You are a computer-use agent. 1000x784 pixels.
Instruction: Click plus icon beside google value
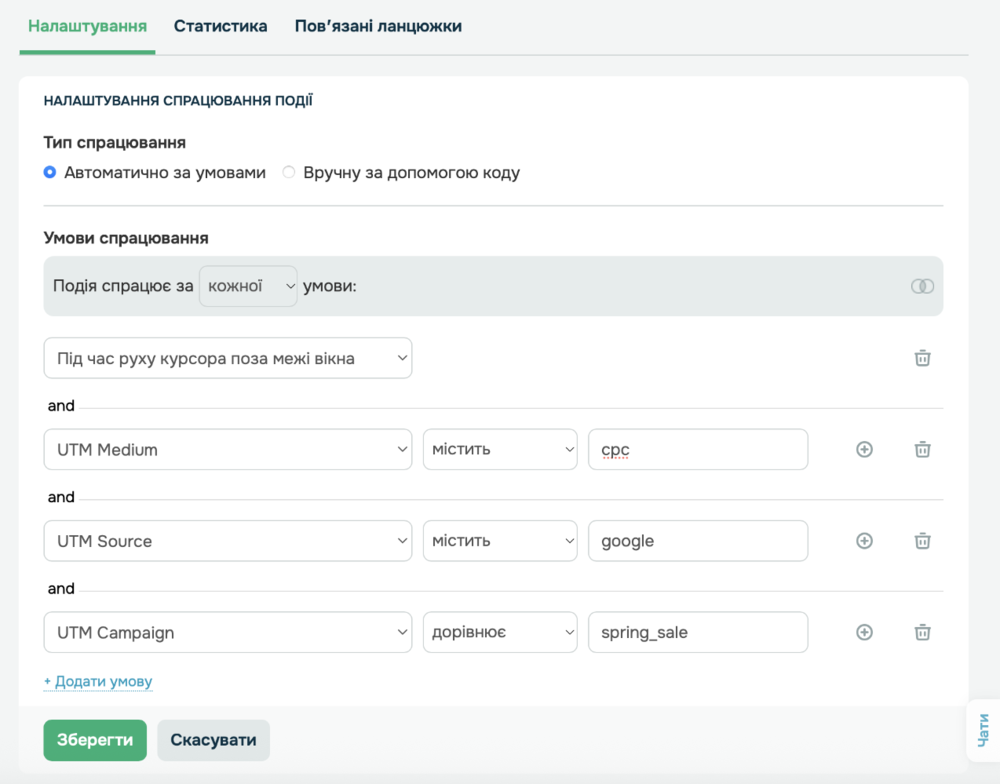[x=864, y=541]
